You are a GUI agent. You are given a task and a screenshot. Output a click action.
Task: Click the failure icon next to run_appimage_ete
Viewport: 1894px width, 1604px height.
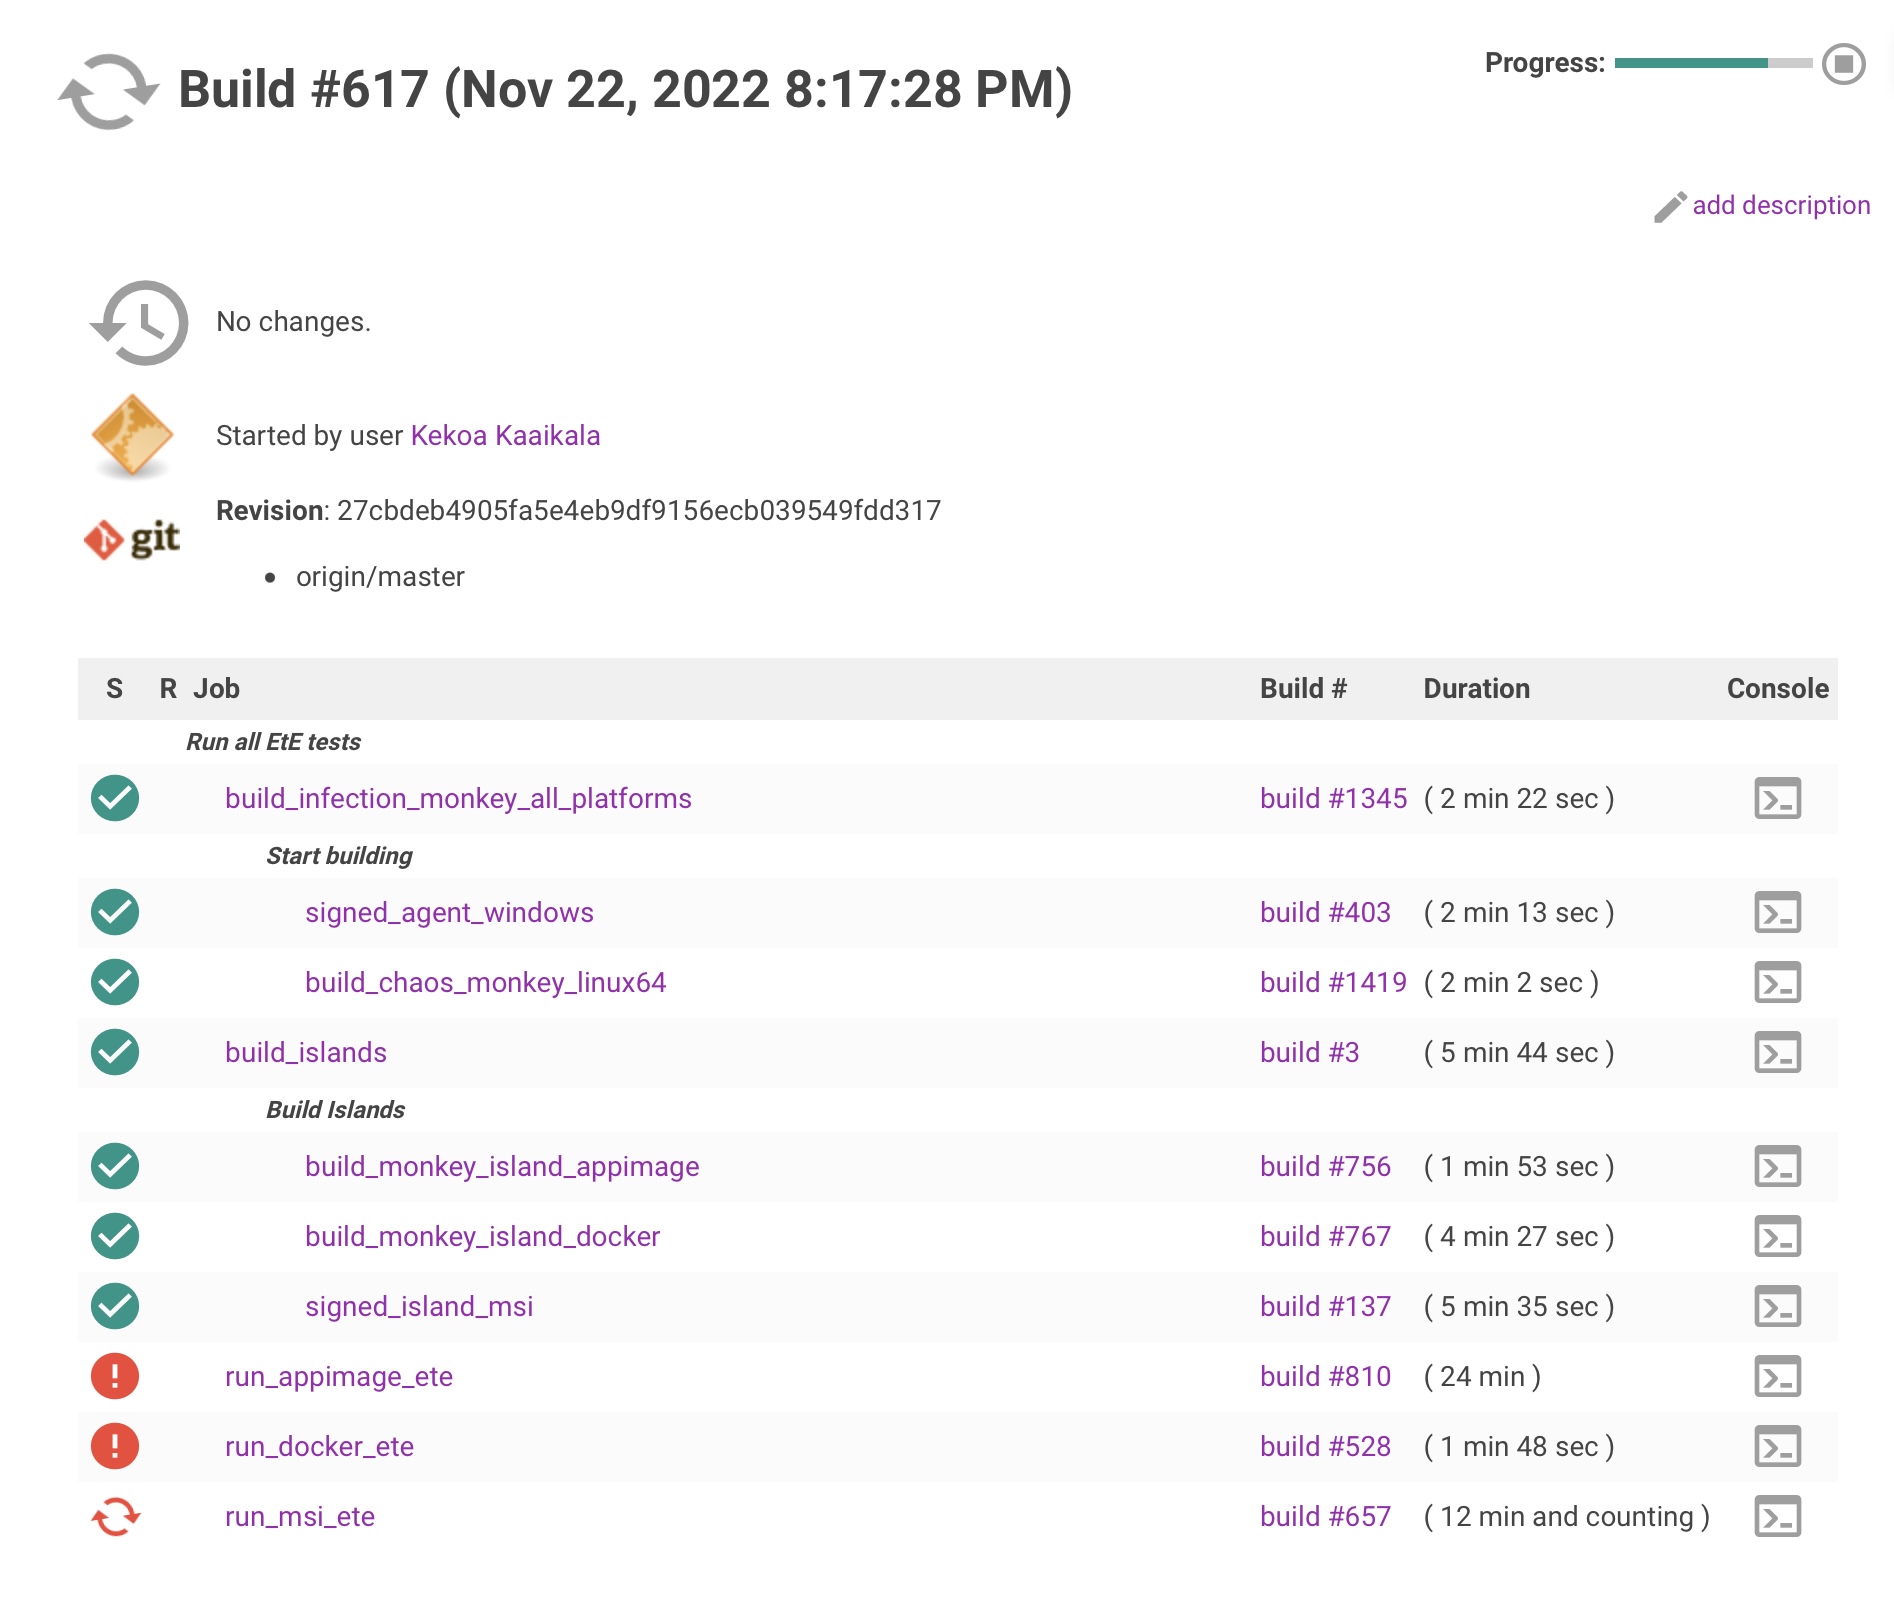click(114, 1376)
